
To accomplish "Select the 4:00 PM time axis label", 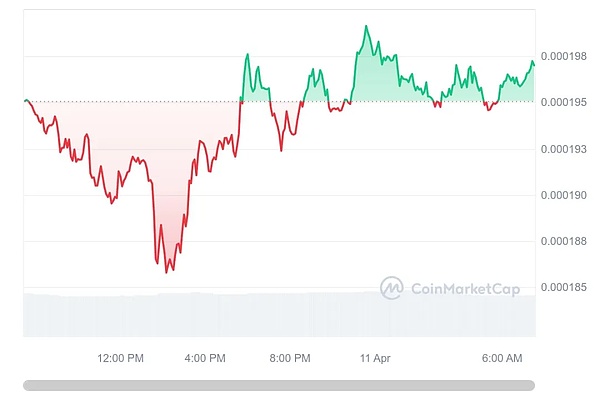I will coord(205,358).
